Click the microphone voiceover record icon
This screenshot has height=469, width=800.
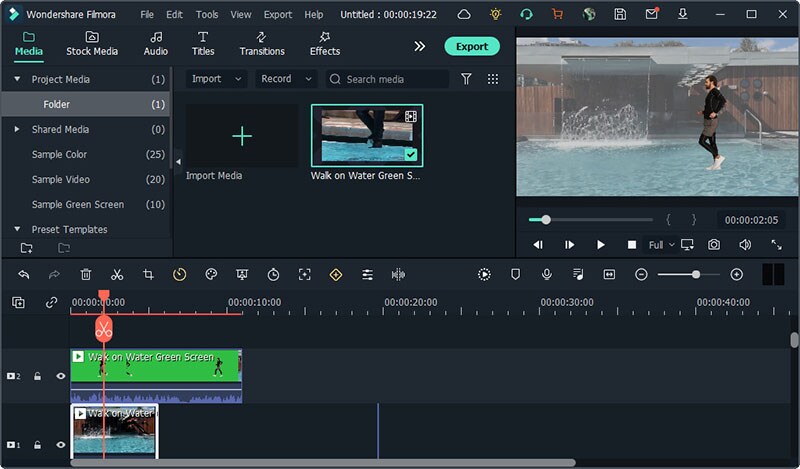pos(547,274)
